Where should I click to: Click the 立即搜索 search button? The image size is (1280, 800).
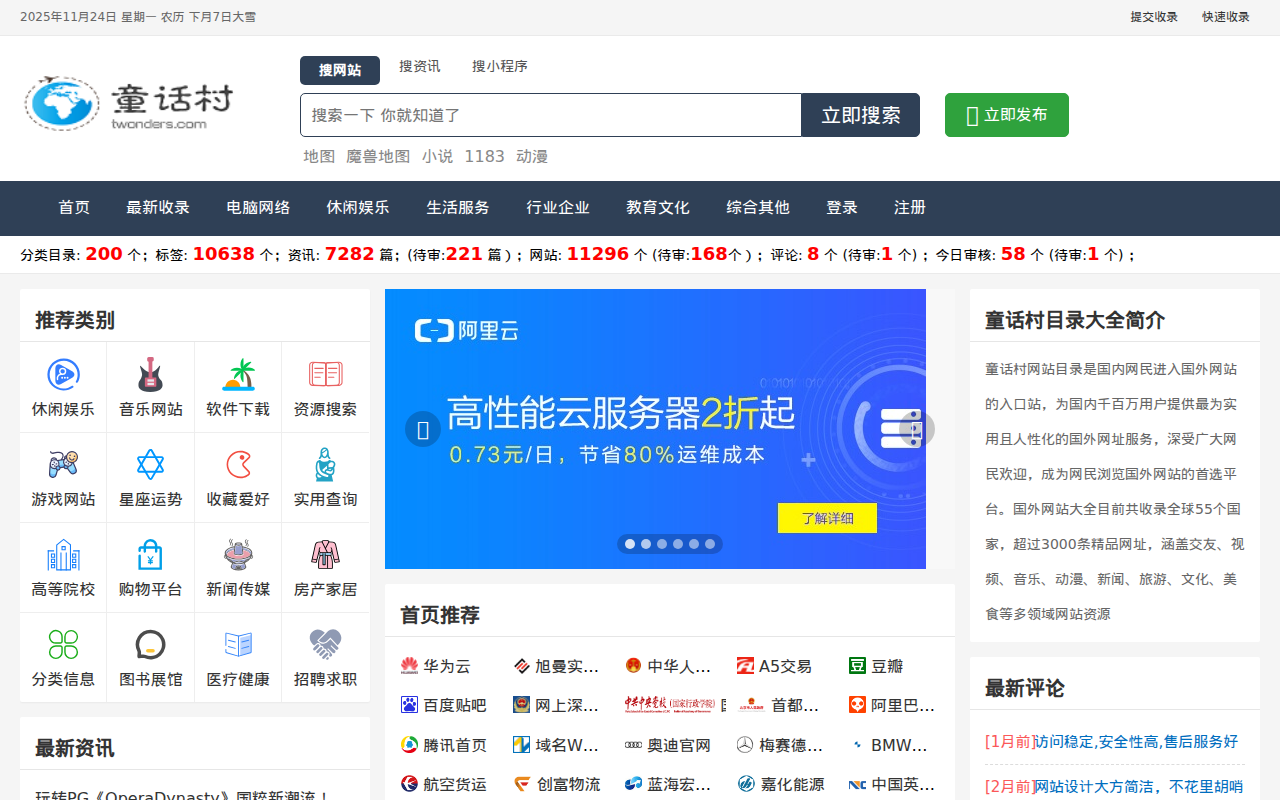pyautogui.click(x=859, y=114)
